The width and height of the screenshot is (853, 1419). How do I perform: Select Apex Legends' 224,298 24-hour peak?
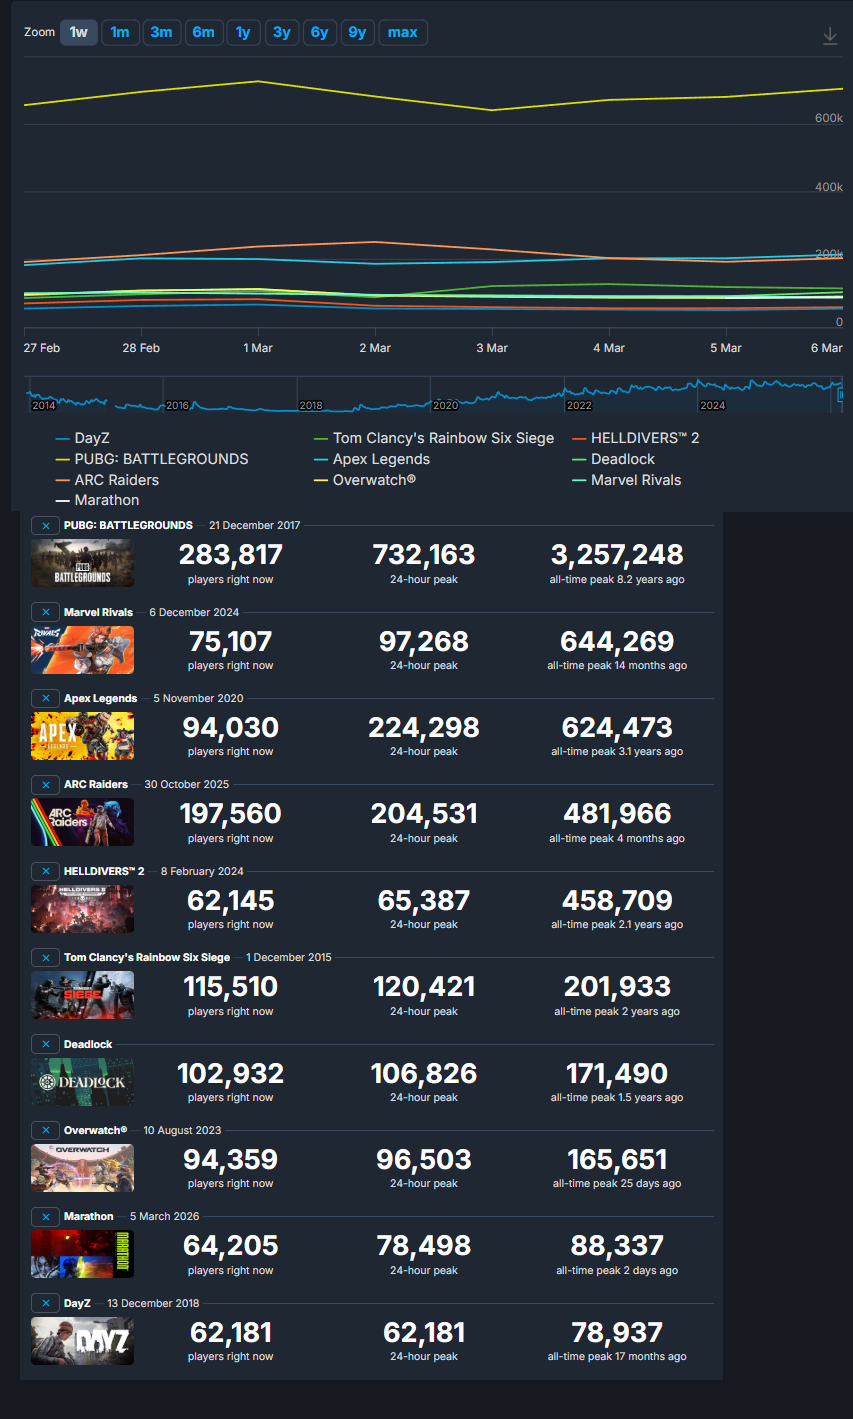pyautogui.click(x=424, y=727)
